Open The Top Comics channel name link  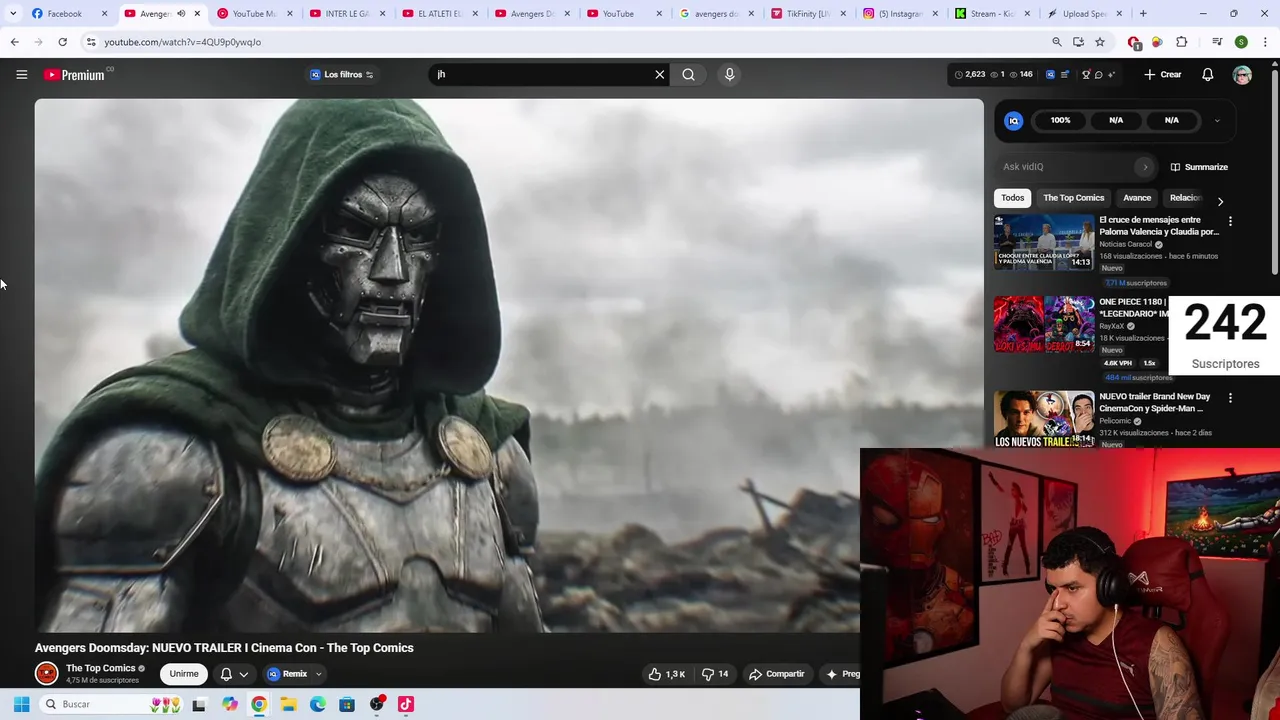pos(100,668)
